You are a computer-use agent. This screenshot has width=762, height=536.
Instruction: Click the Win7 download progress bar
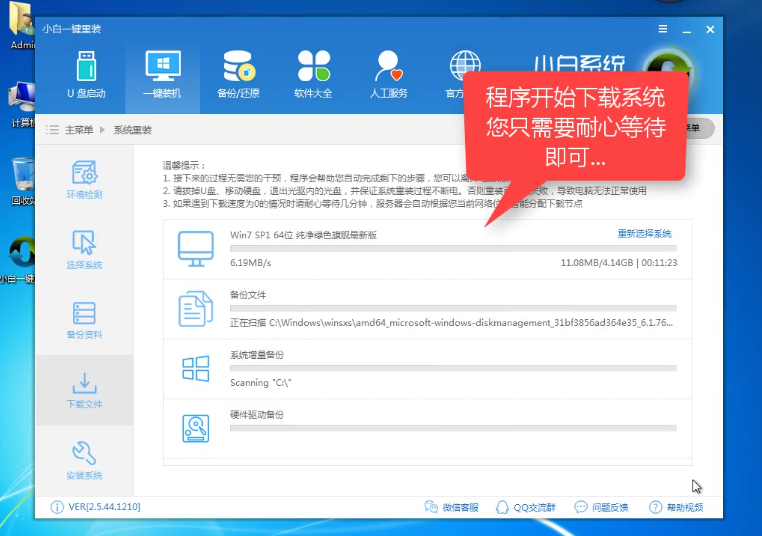point(452,248)
